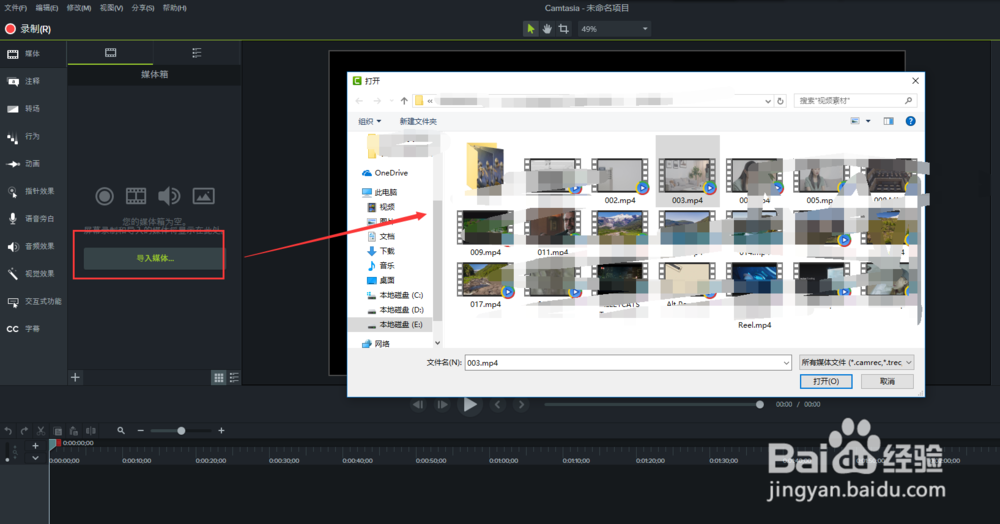Open the 文件(F) menu
1000x524 pixels.
15,8
